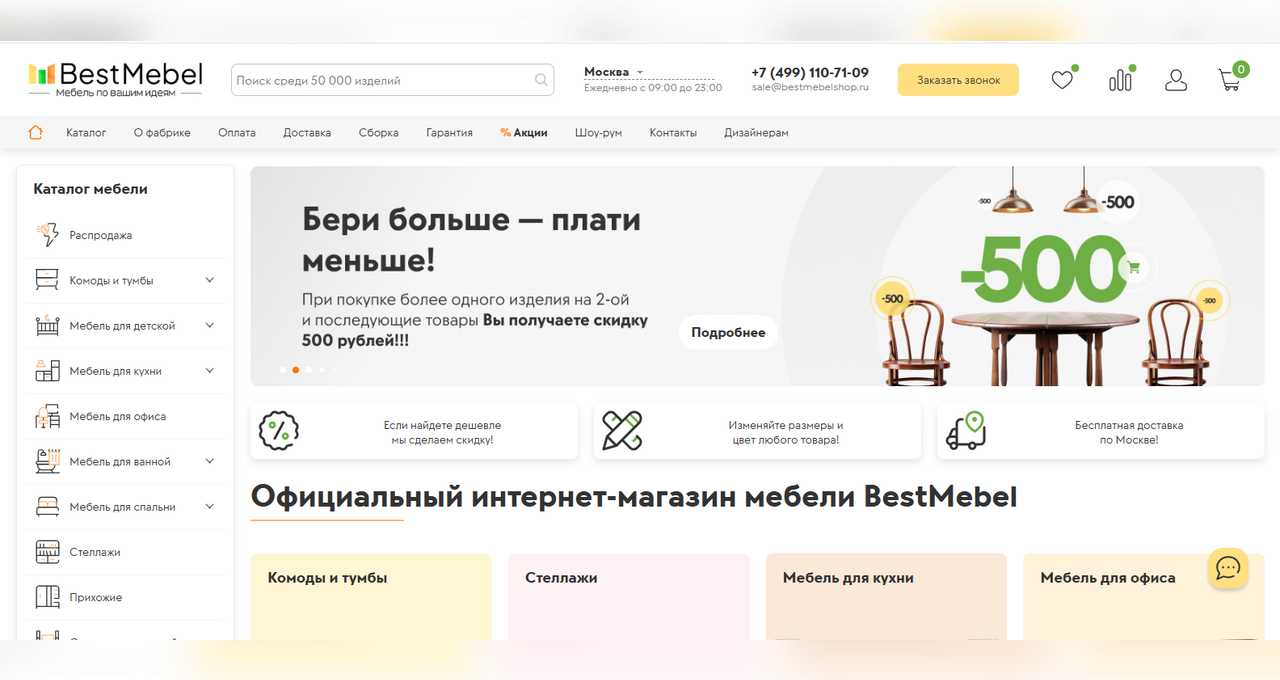This screenshot has height=680, width=1280.
Task: Click the Распродажа sale icon
Action: pos(47,235)
